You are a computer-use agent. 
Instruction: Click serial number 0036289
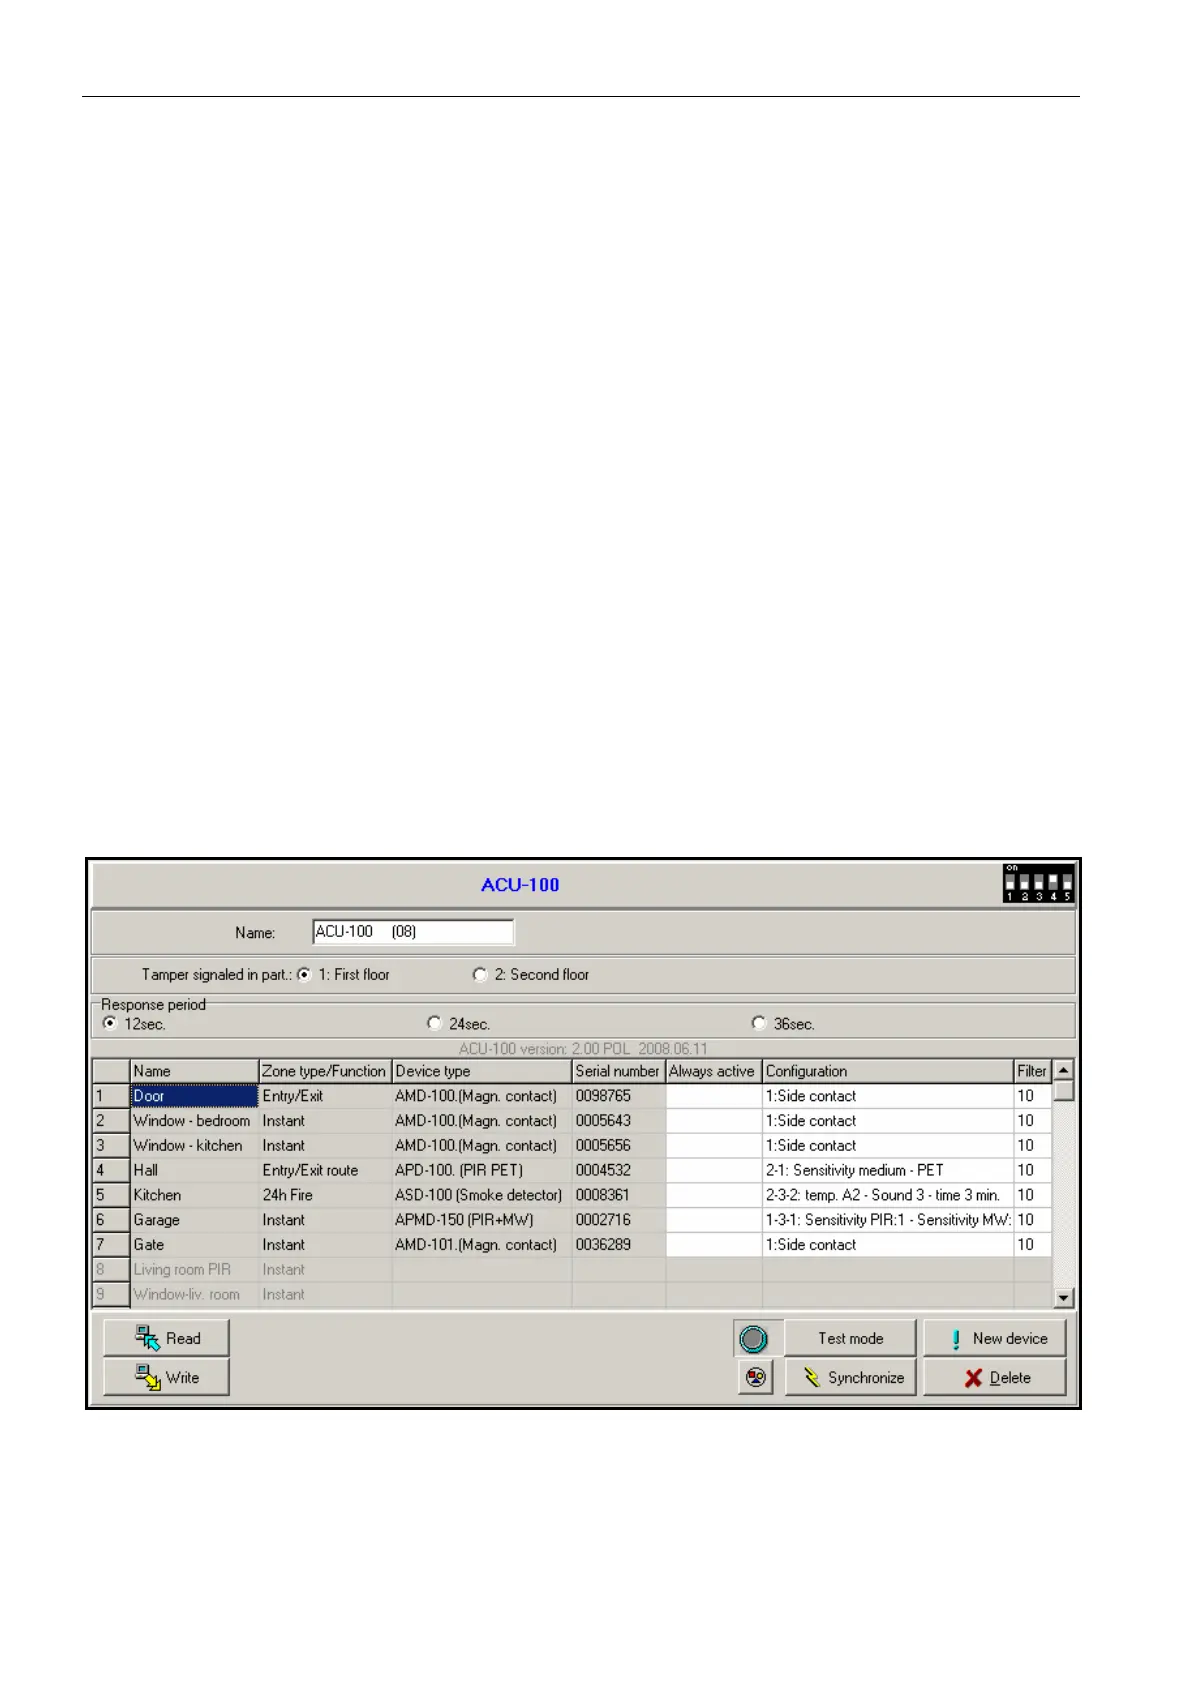[619, 1245]
